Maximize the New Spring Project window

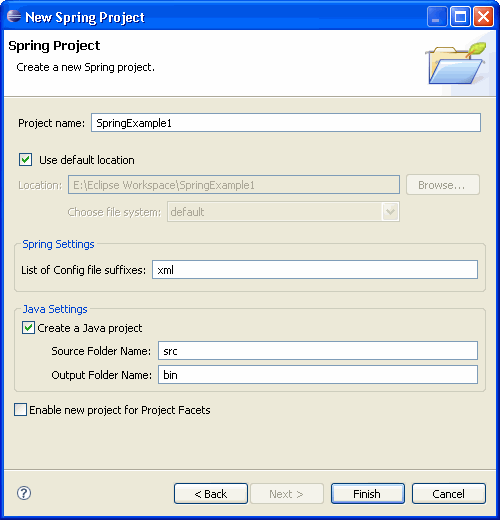pyautogui.click(x=460, y=17)
